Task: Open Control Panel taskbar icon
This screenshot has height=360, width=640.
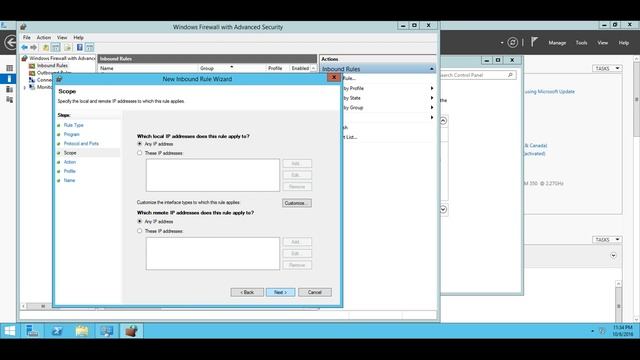Action: pos(107,331)
